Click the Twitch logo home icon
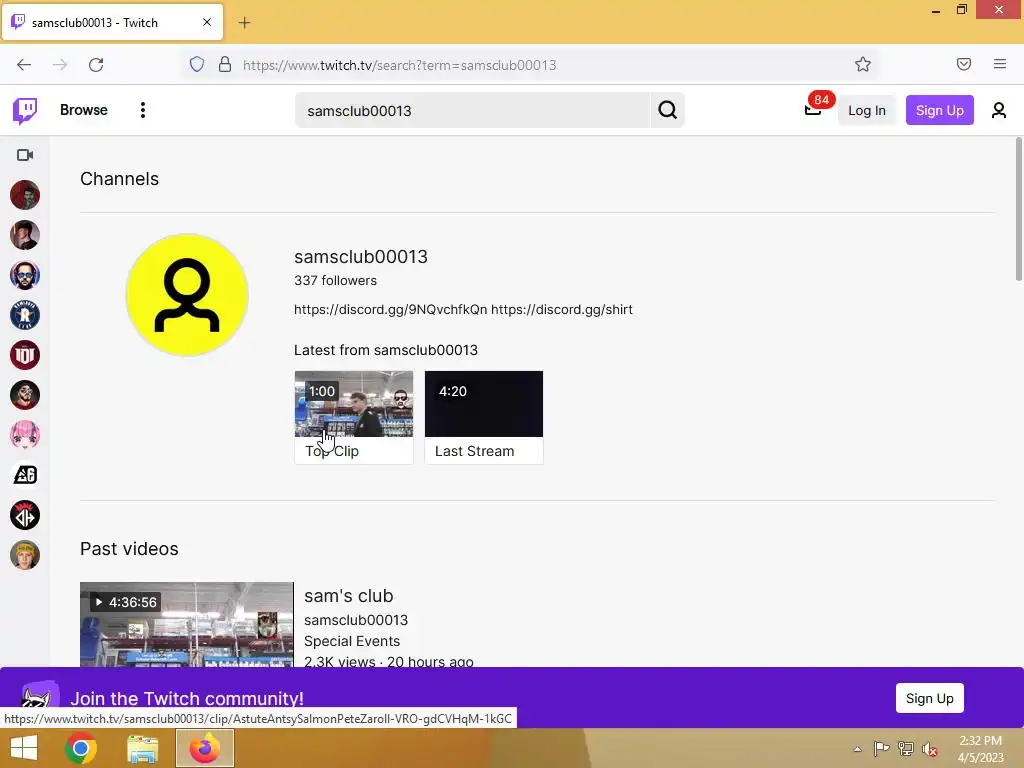 [25, 110]
